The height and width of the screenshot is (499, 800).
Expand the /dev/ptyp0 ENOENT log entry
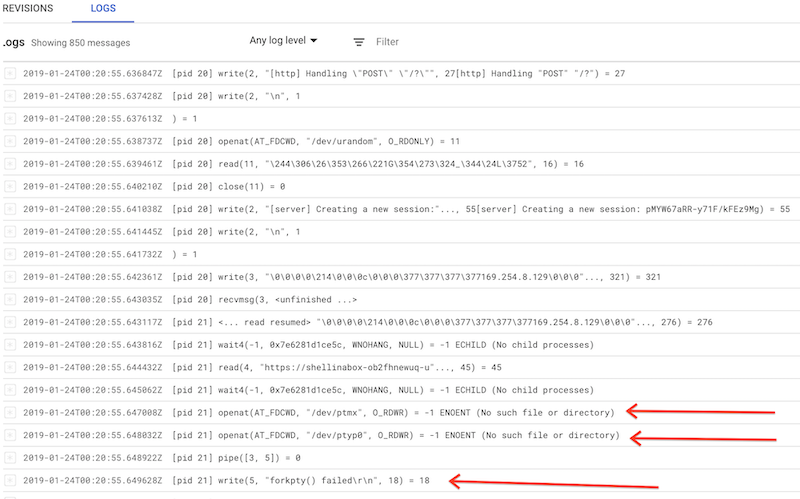pyautogui.click(x=10, y=435)
